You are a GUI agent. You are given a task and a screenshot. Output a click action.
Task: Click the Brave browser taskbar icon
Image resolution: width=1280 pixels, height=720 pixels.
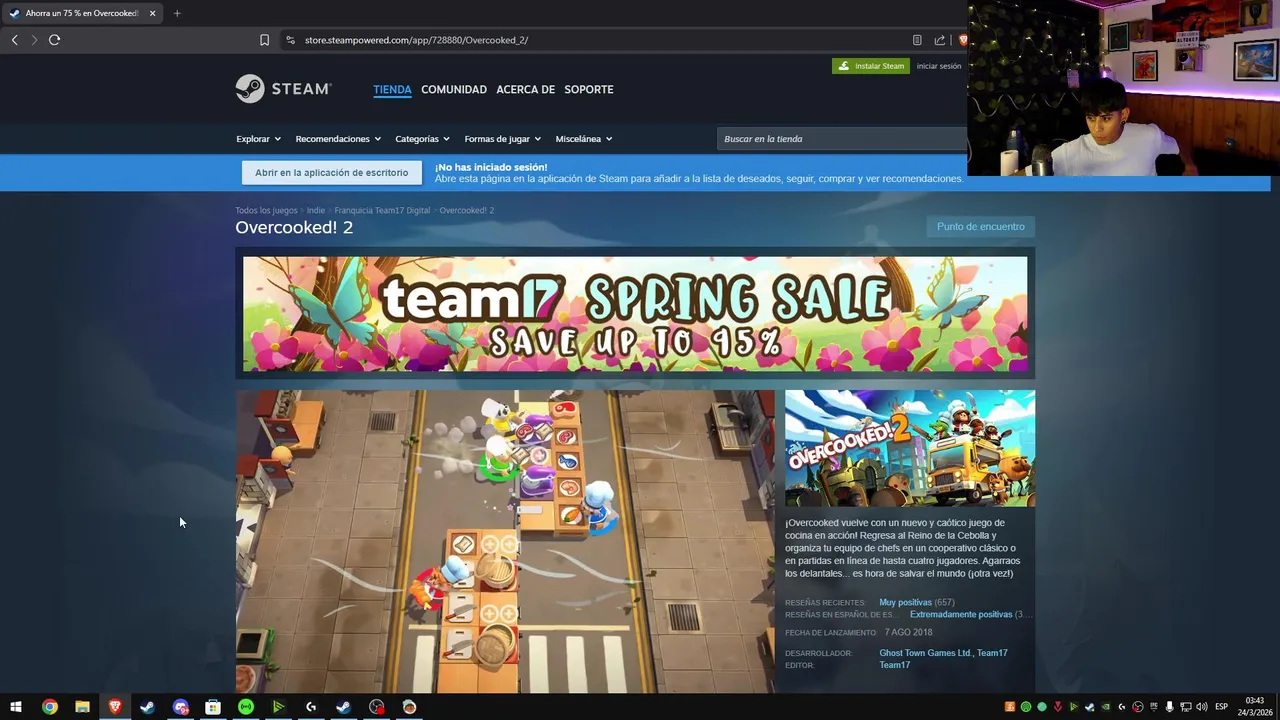pos(115,707)
